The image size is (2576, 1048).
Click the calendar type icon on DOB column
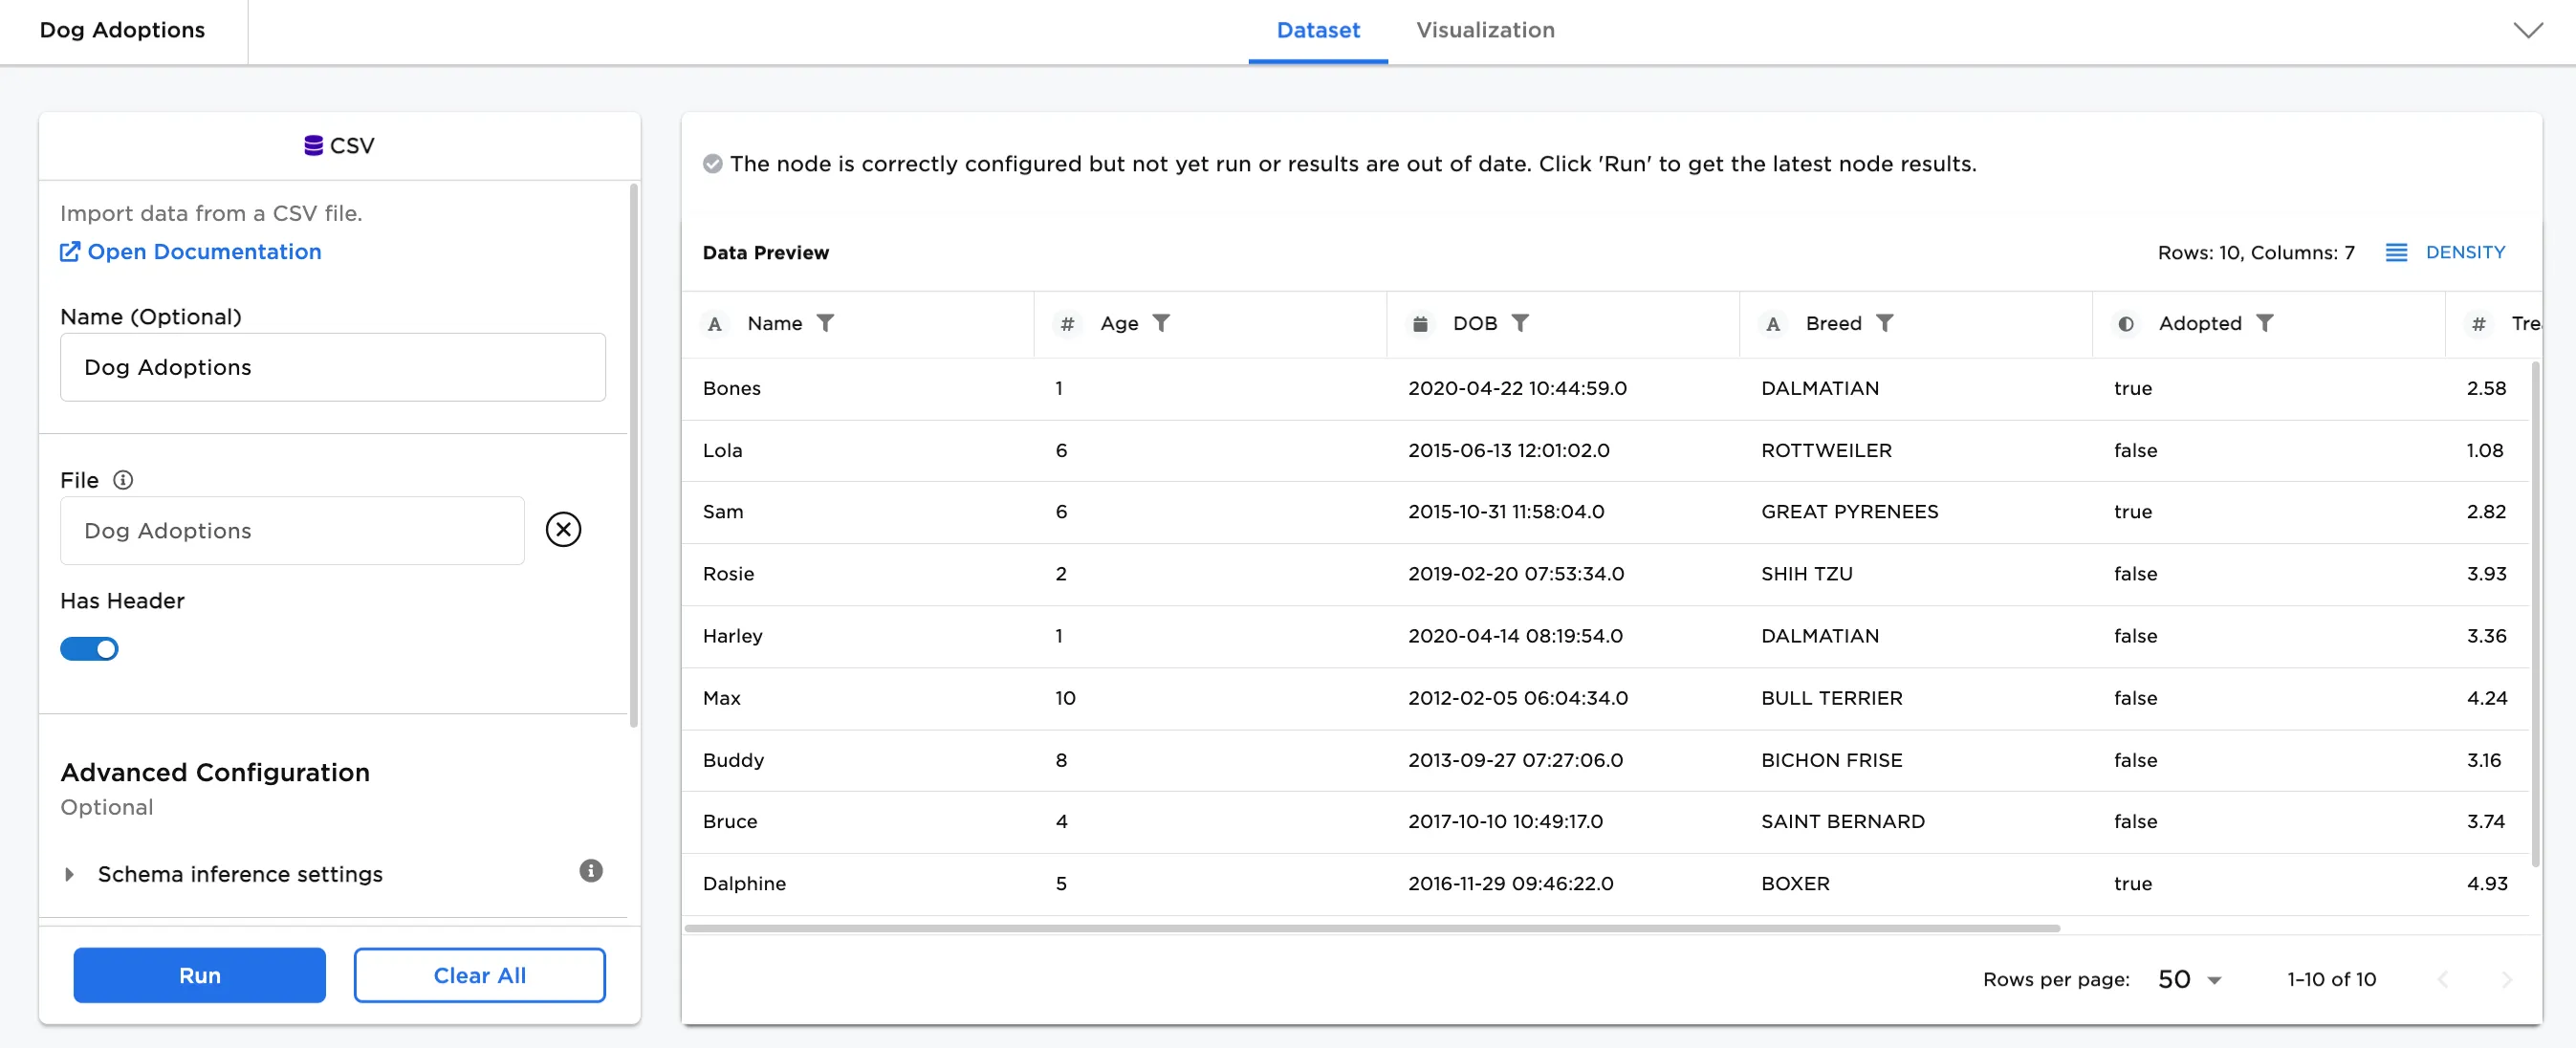[1420, 323]
